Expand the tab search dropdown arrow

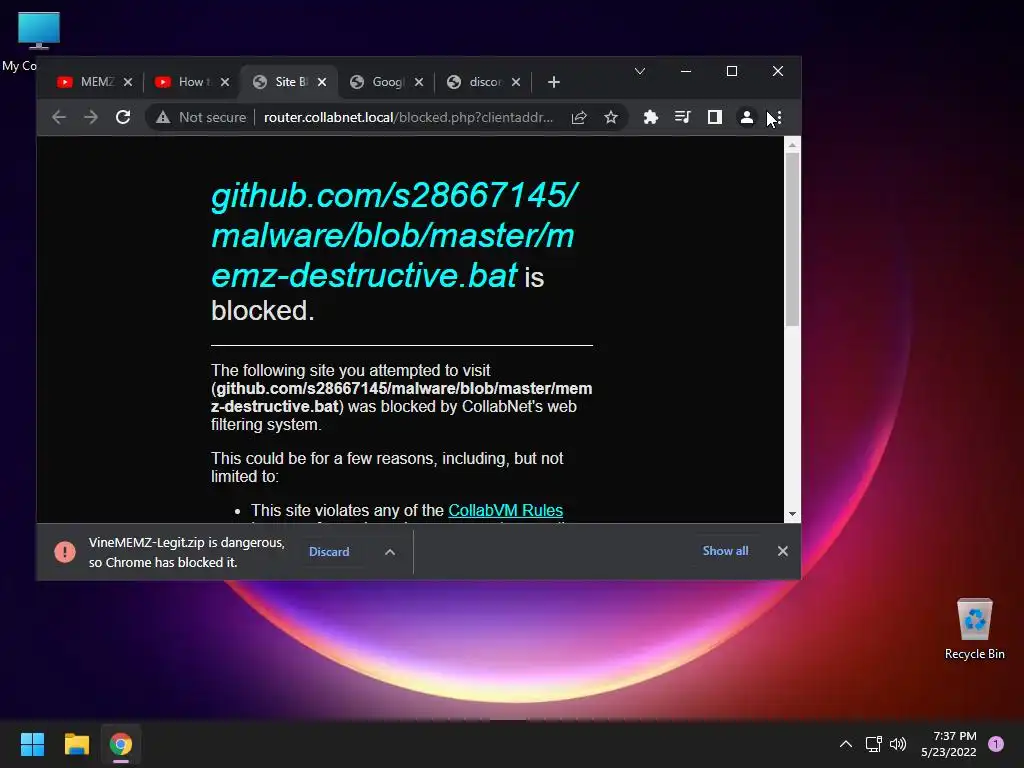[640, 71]
